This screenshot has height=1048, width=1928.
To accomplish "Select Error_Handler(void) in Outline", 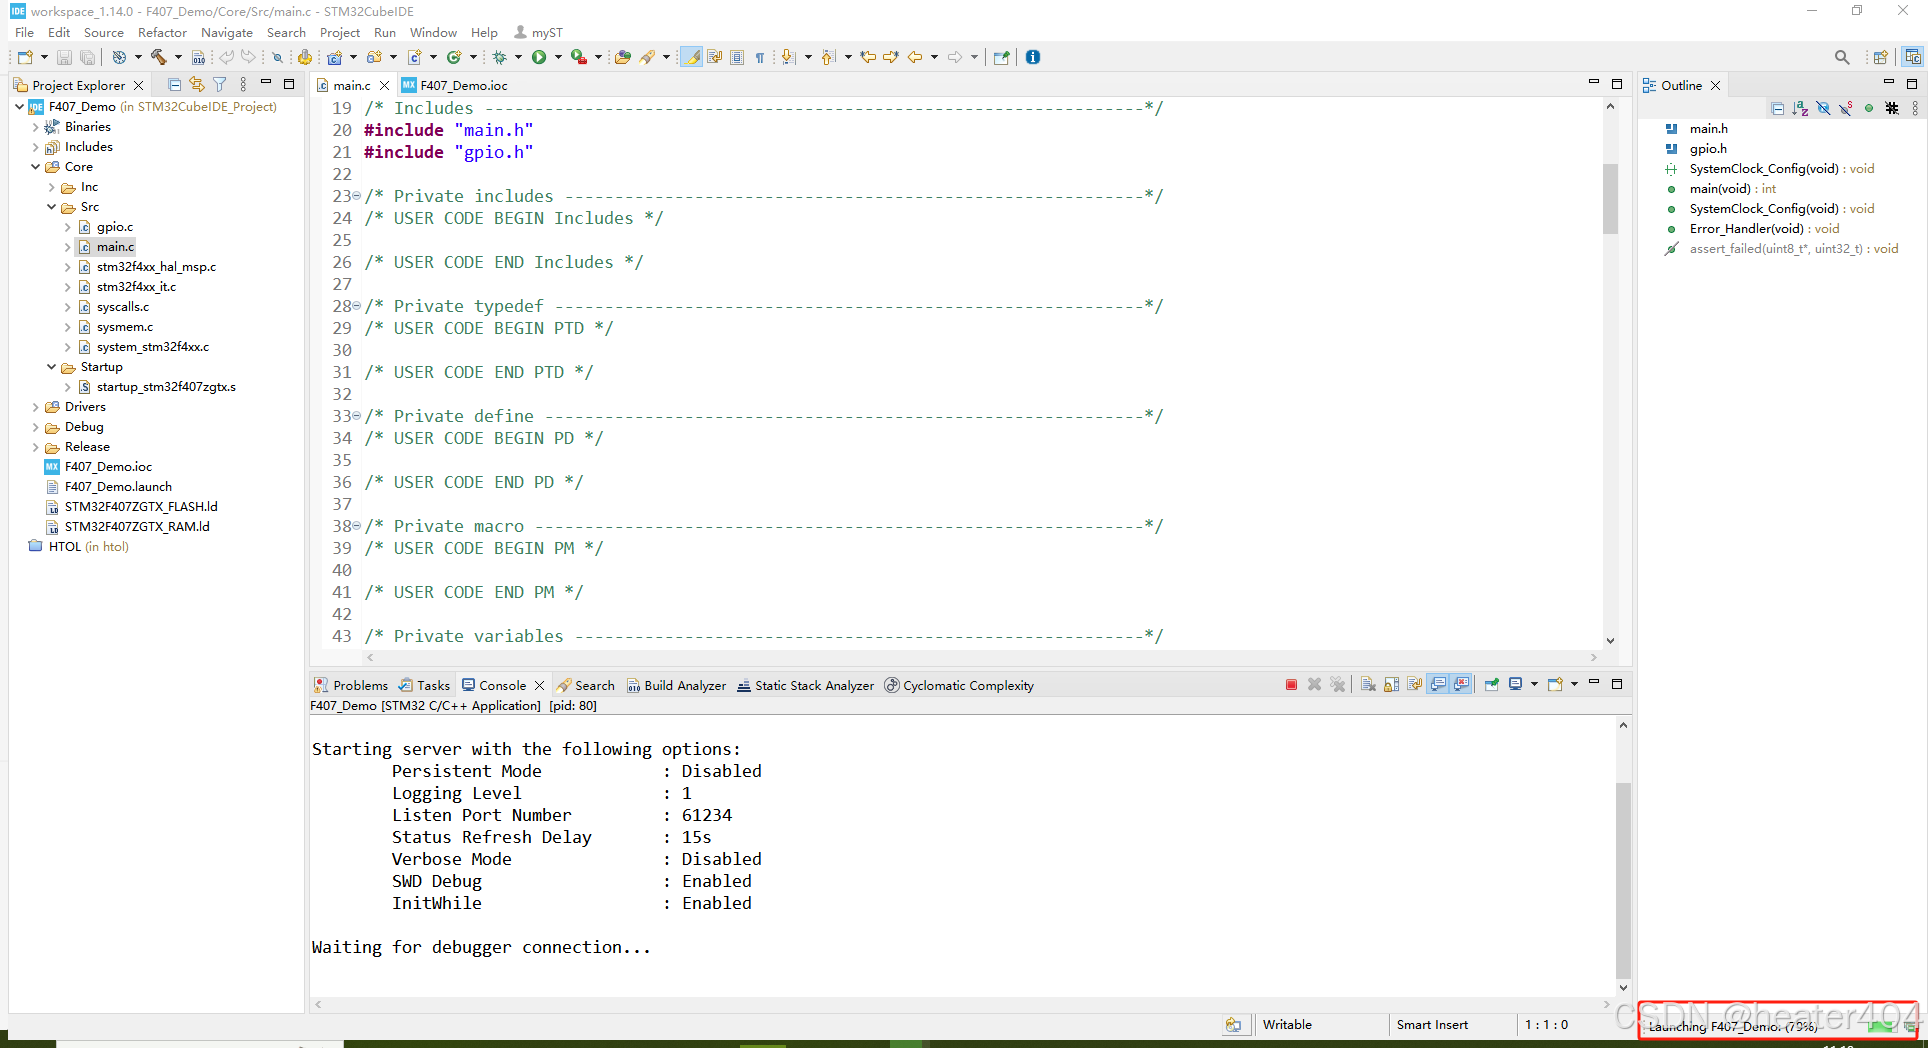I will pos(1764,229).
